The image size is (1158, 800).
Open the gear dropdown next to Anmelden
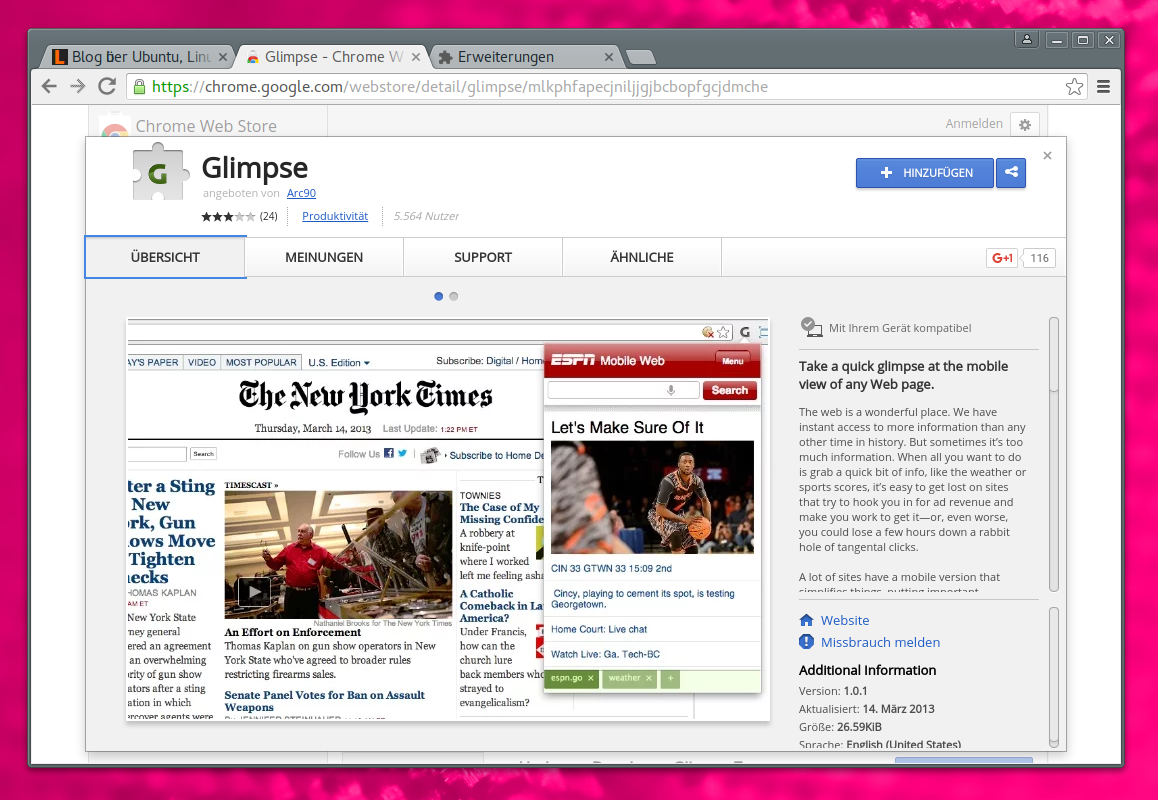1025,125
